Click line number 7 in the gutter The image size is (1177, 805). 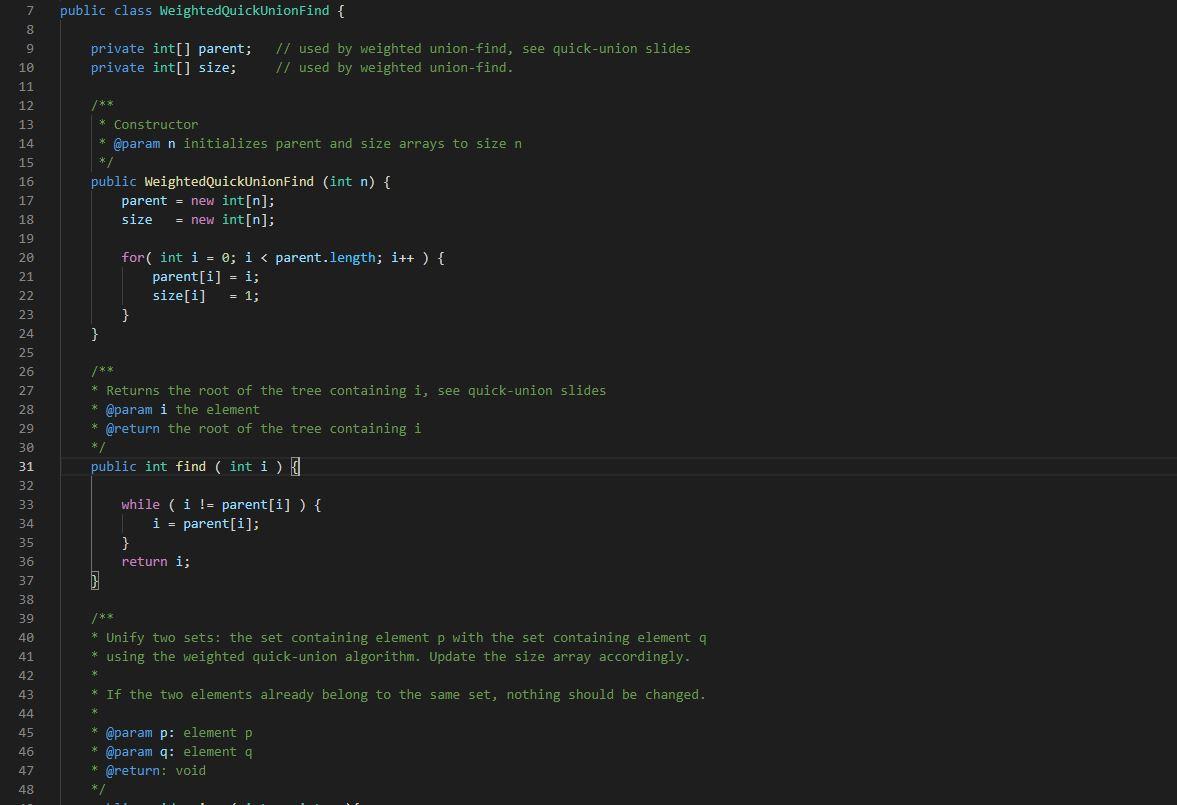(x=30, y=11)
